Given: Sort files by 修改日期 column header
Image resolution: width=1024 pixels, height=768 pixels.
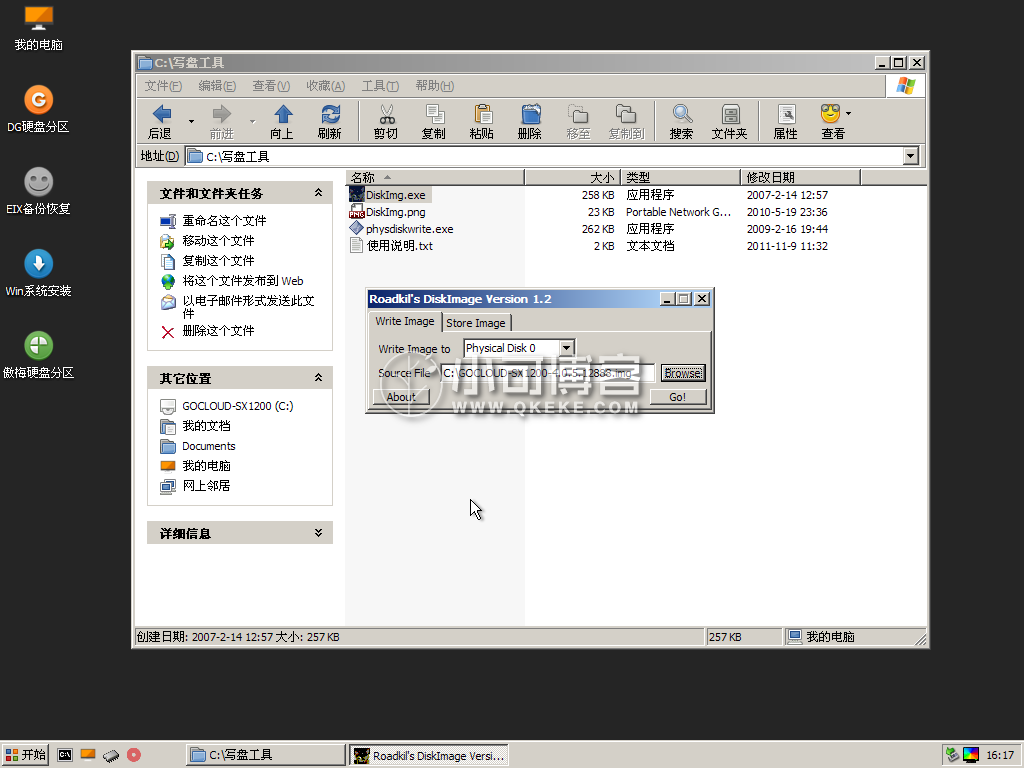Looking at the screenshot, I should pos(801,177).
